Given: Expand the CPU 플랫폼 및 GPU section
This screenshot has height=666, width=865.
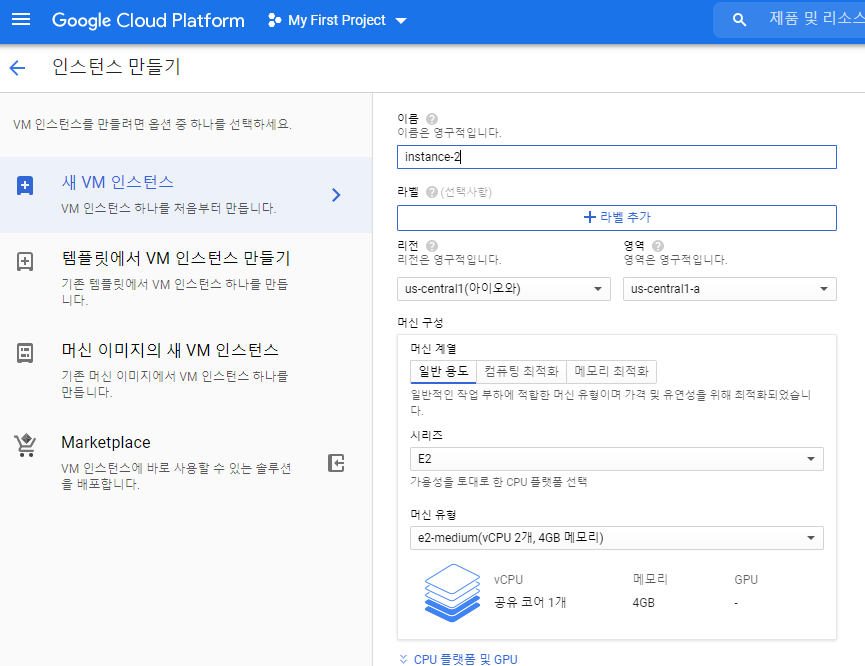Looking at the screenshot, I should pyautogui.click(x=458, y=659).
